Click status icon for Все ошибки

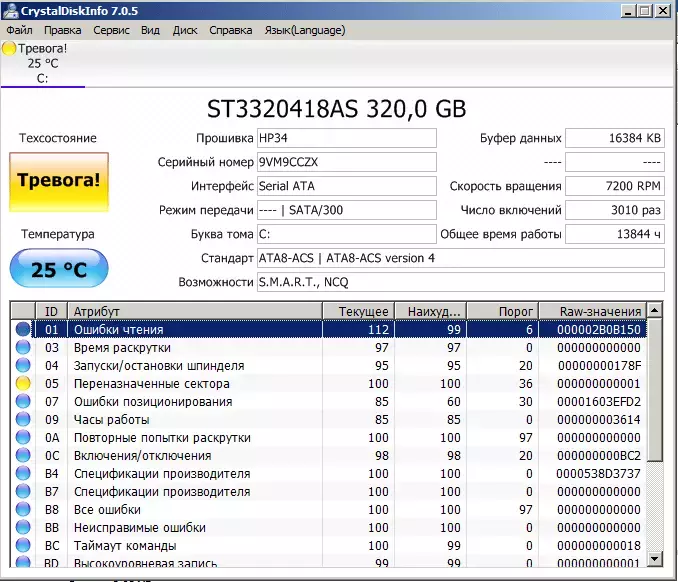[x=23, y=509]
